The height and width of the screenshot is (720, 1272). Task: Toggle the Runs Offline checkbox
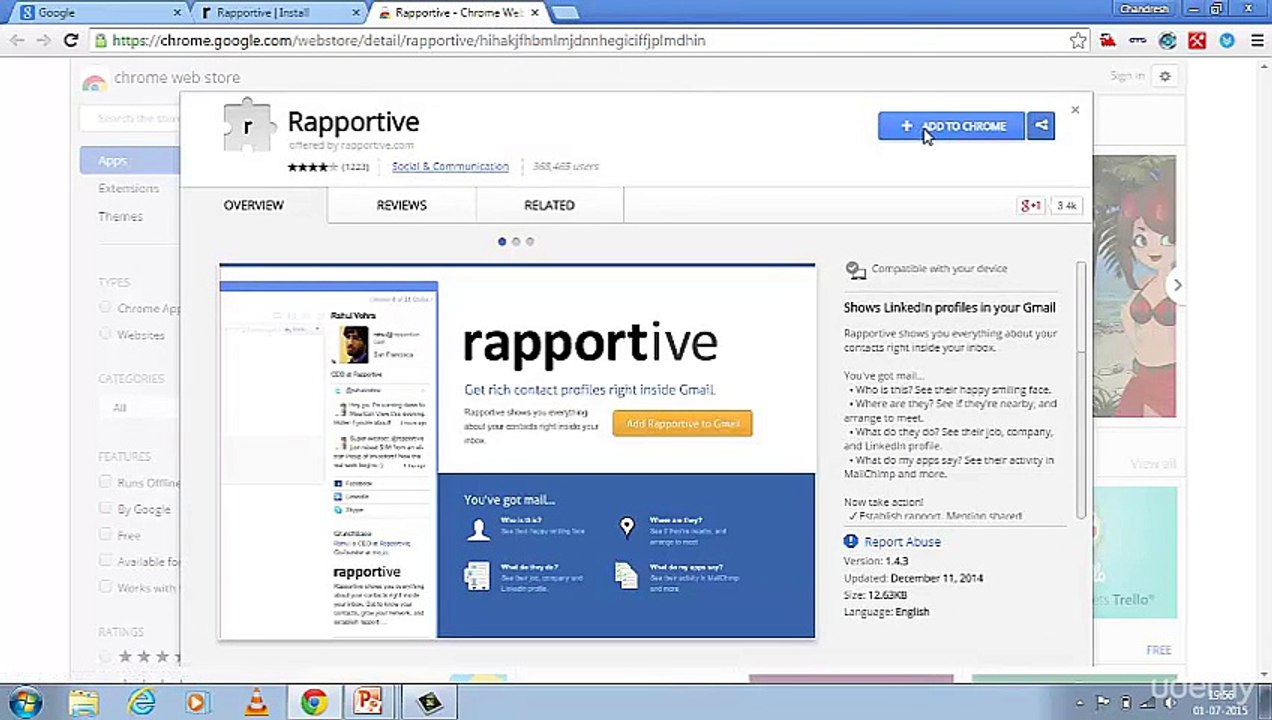point(105,482)
